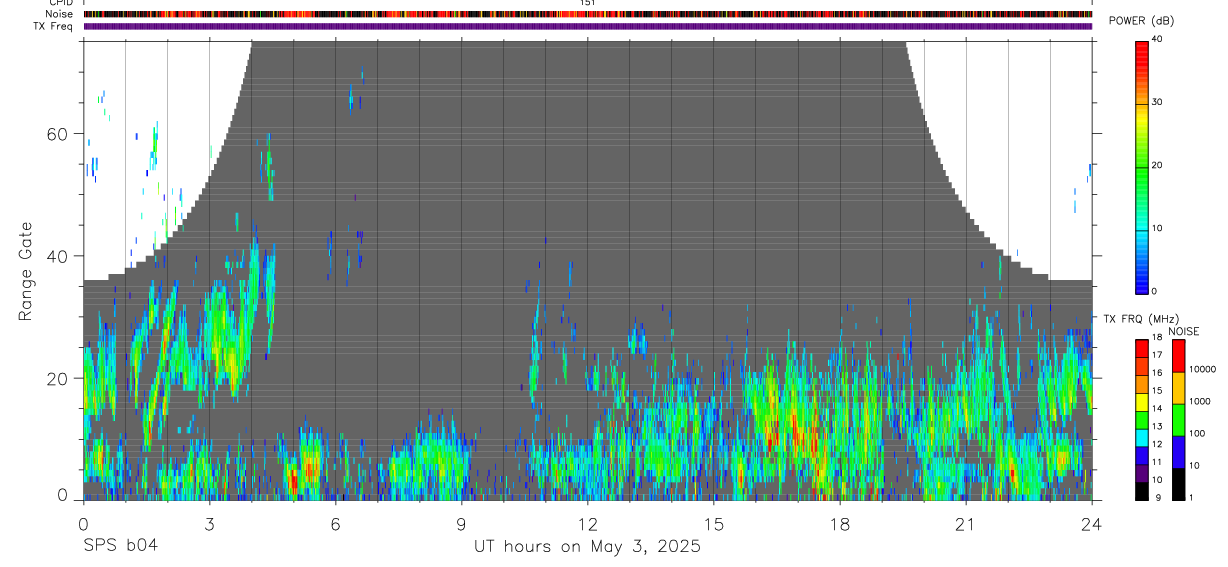Click the 10000 label in NOISE legend

1202,369
